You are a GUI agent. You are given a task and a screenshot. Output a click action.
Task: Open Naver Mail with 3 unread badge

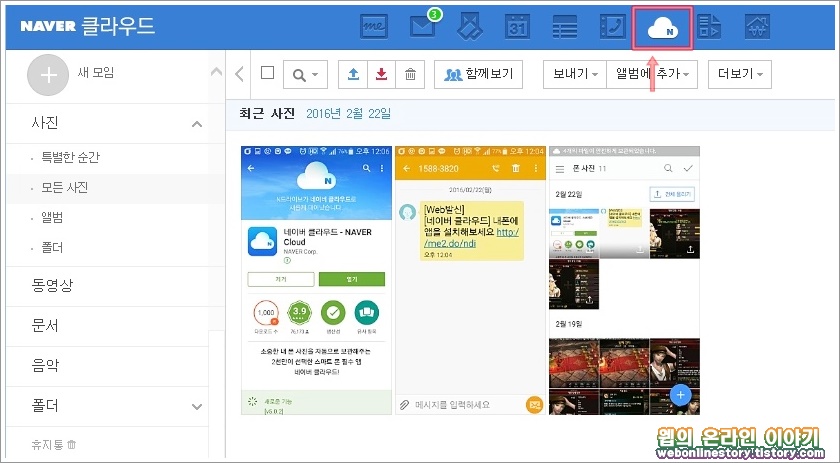425,24
